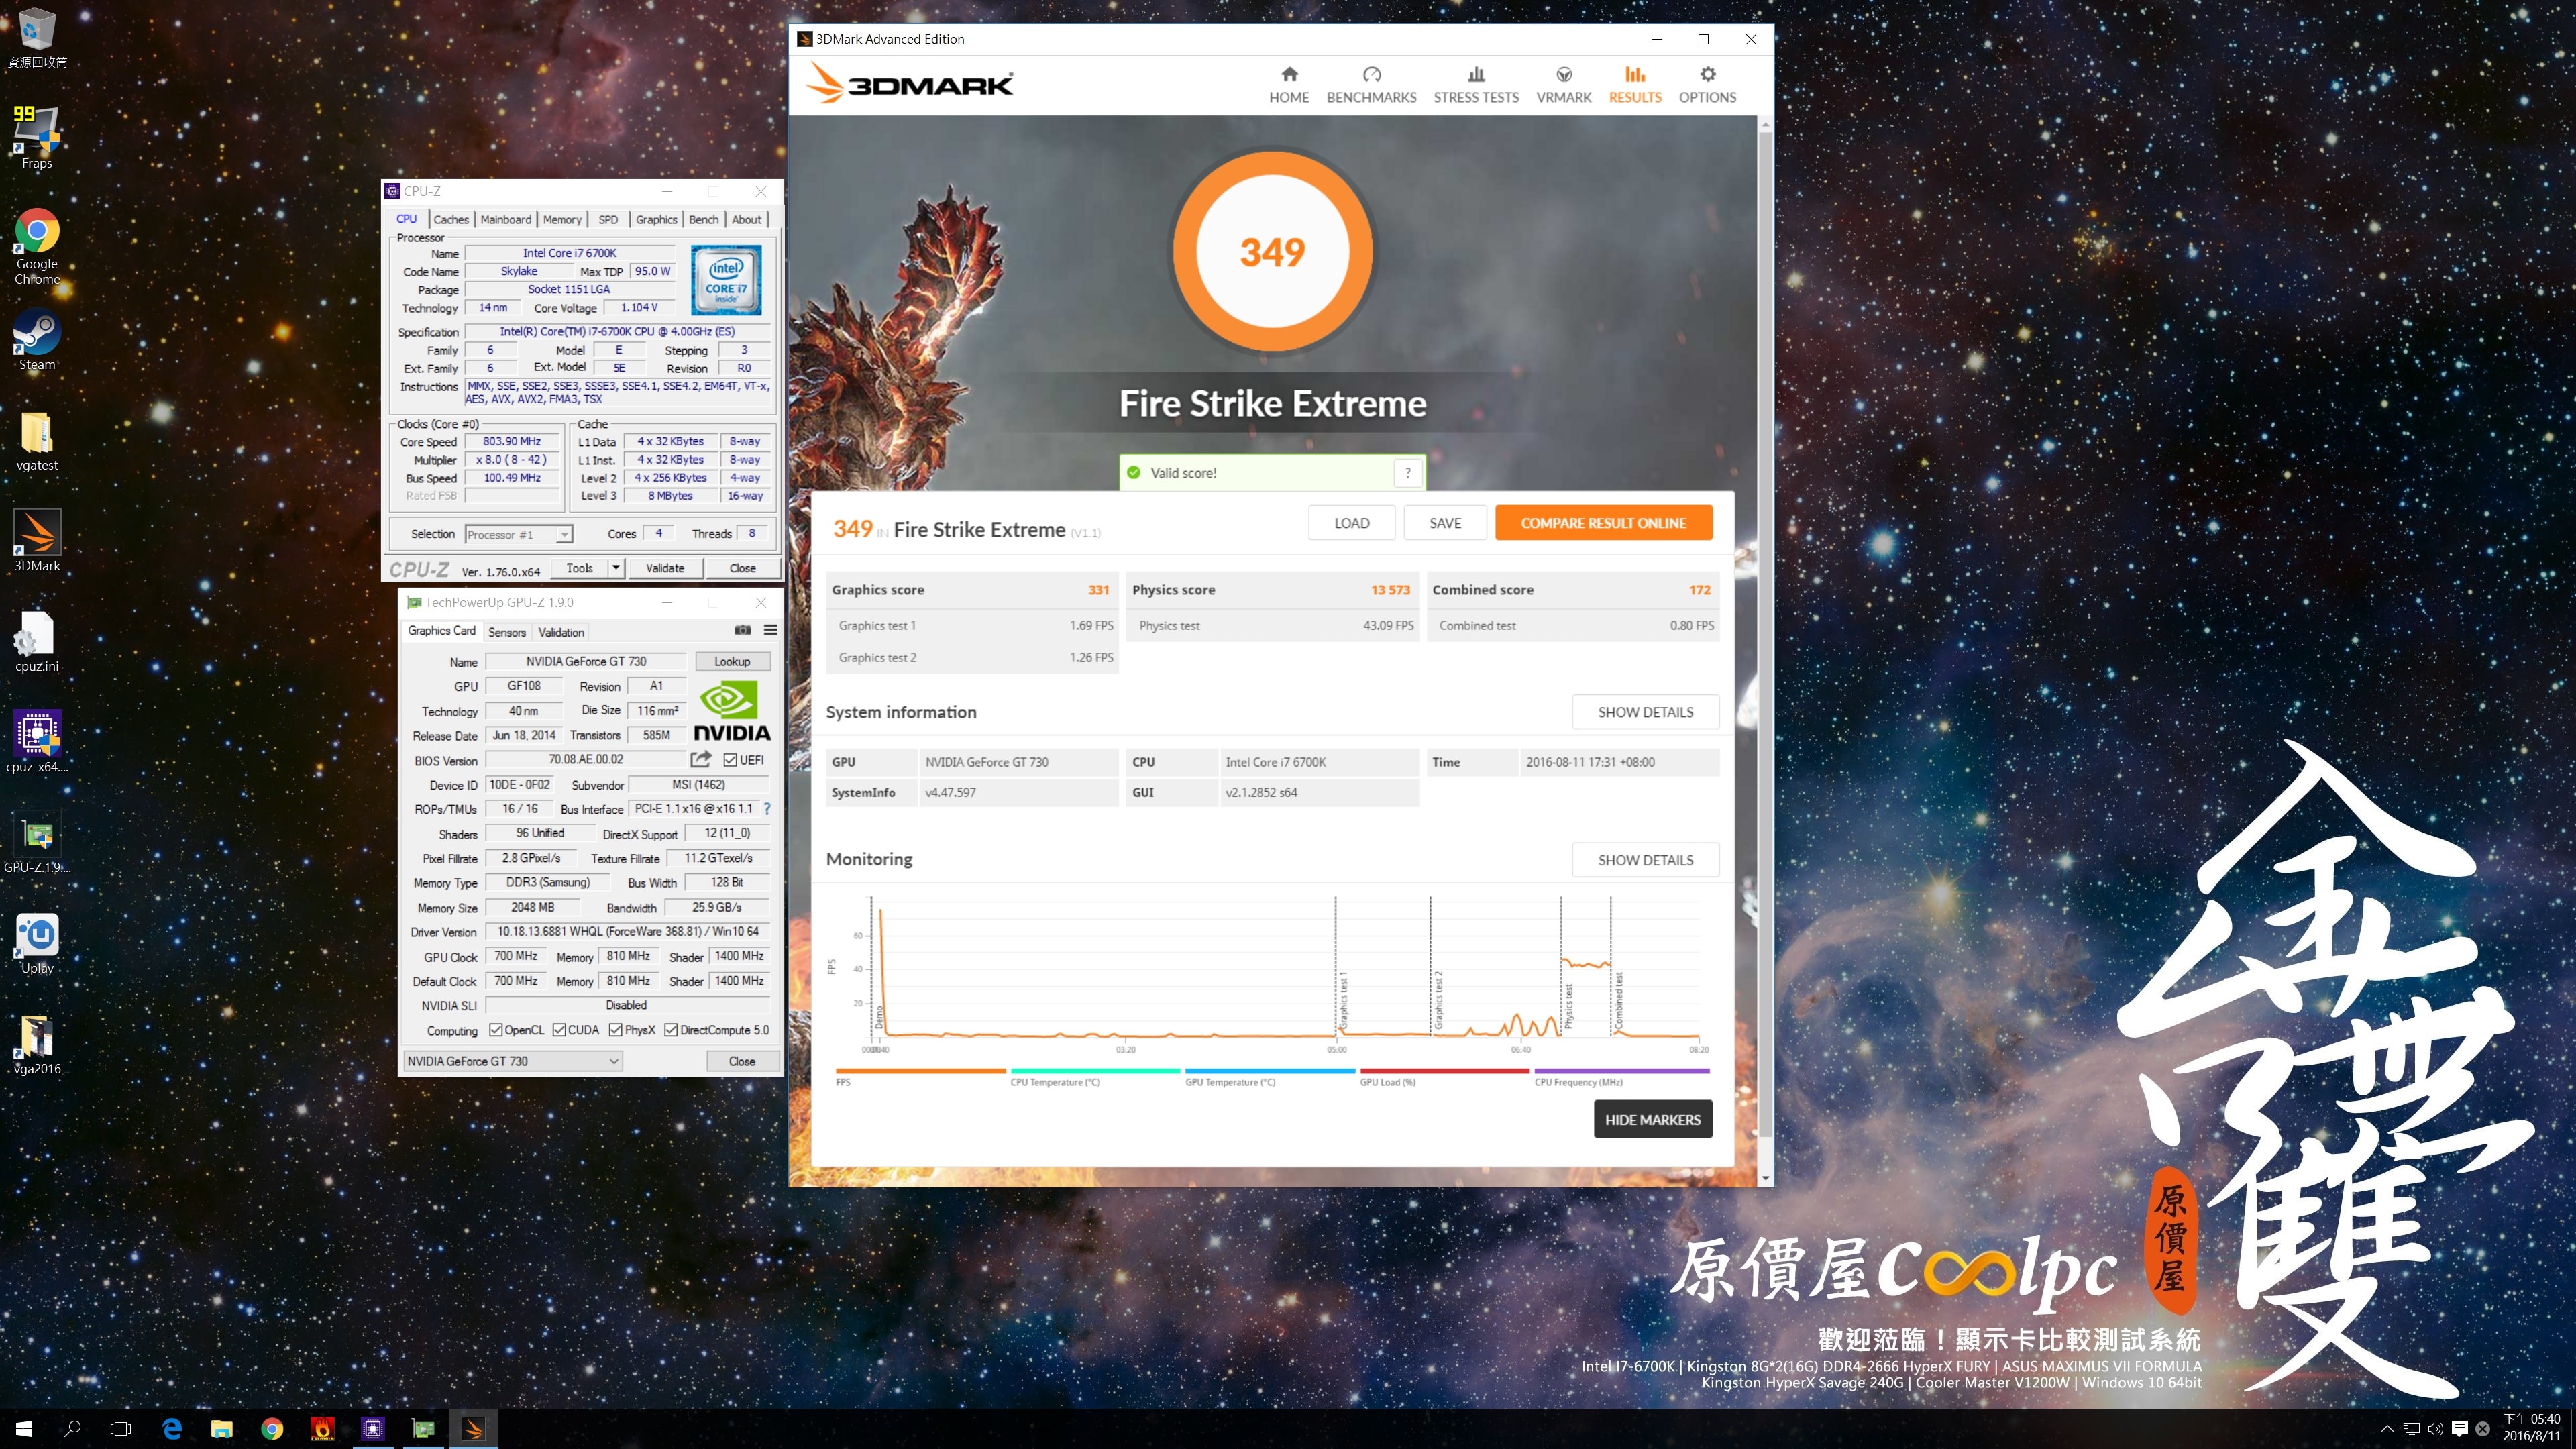This screenshot has height=1449, width=2576.
Task: Toggle the CUDA checkbox
Action: click(559, 1030)
